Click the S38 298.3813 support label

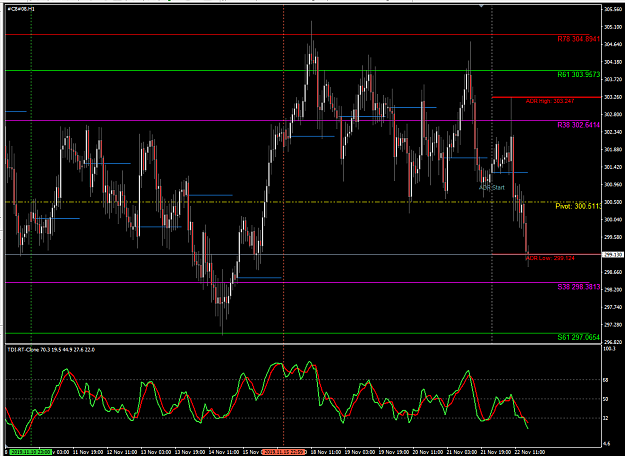pyautogui.click(x=578, y=287)
